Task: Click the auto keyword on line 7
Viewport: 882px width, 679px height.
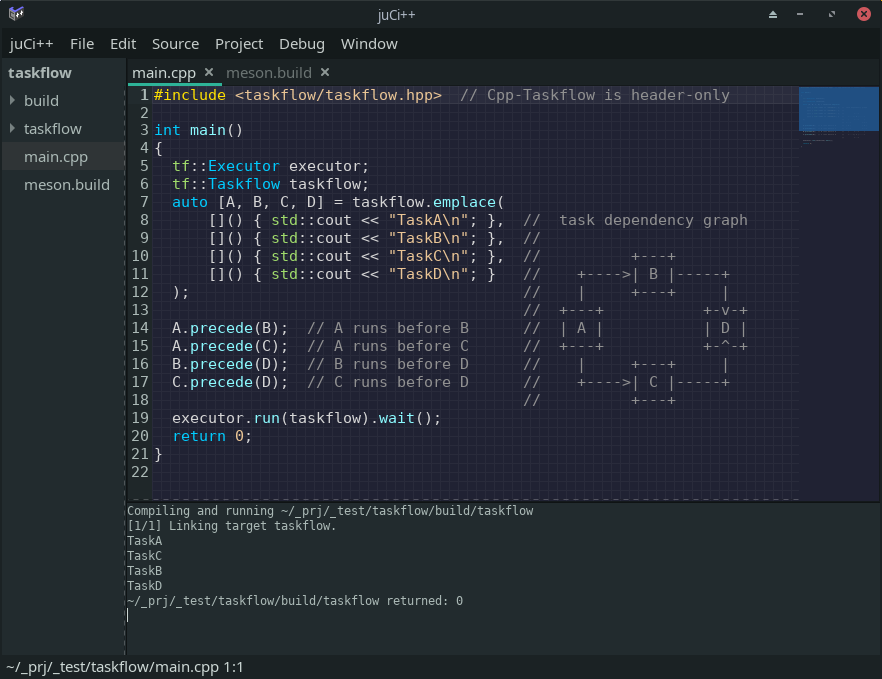Action: click(190, 202)
